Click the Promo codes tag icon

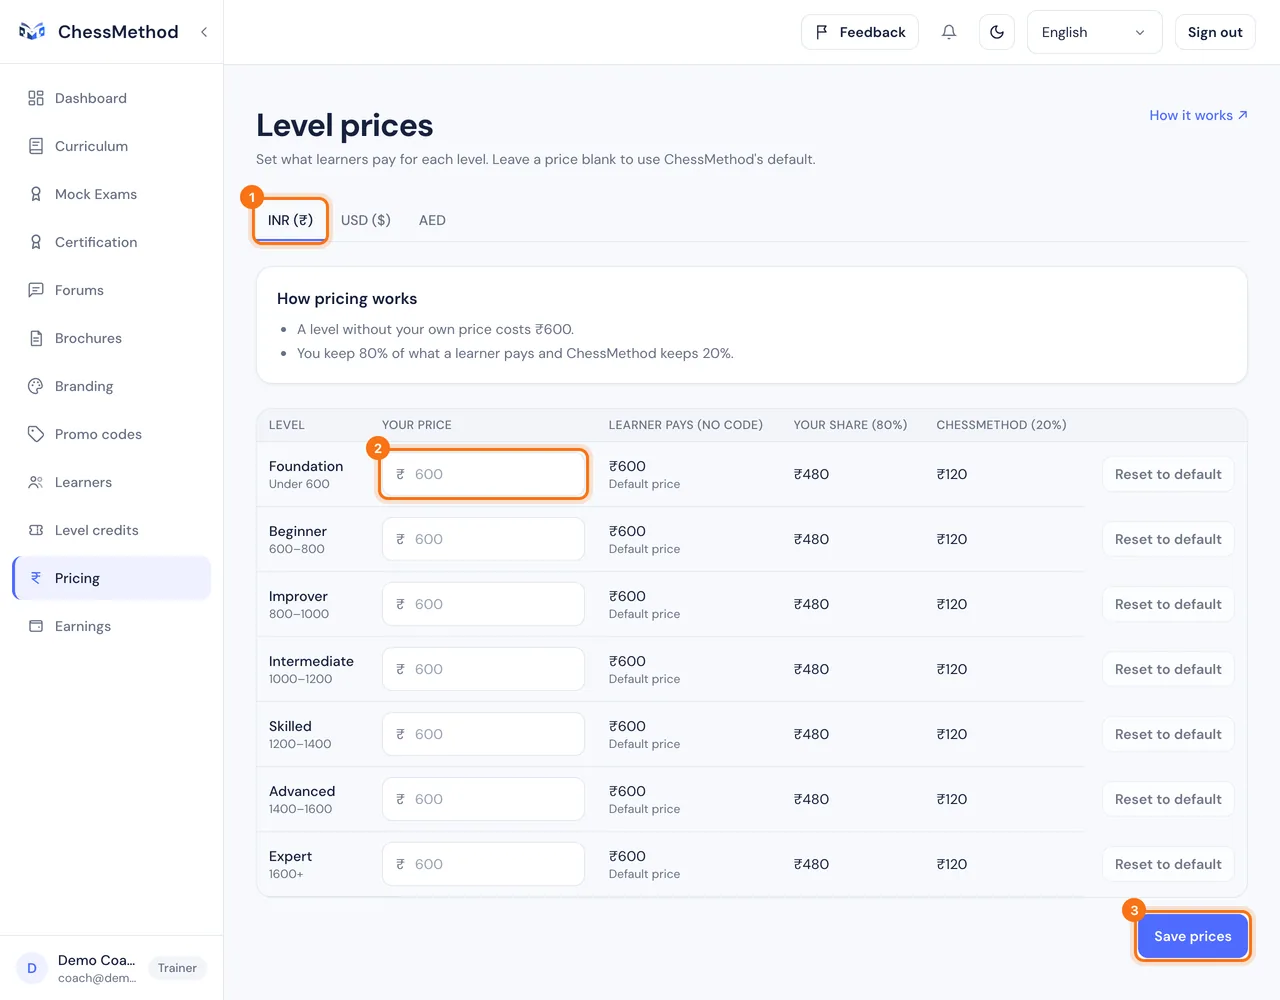[x=36, y=434]
